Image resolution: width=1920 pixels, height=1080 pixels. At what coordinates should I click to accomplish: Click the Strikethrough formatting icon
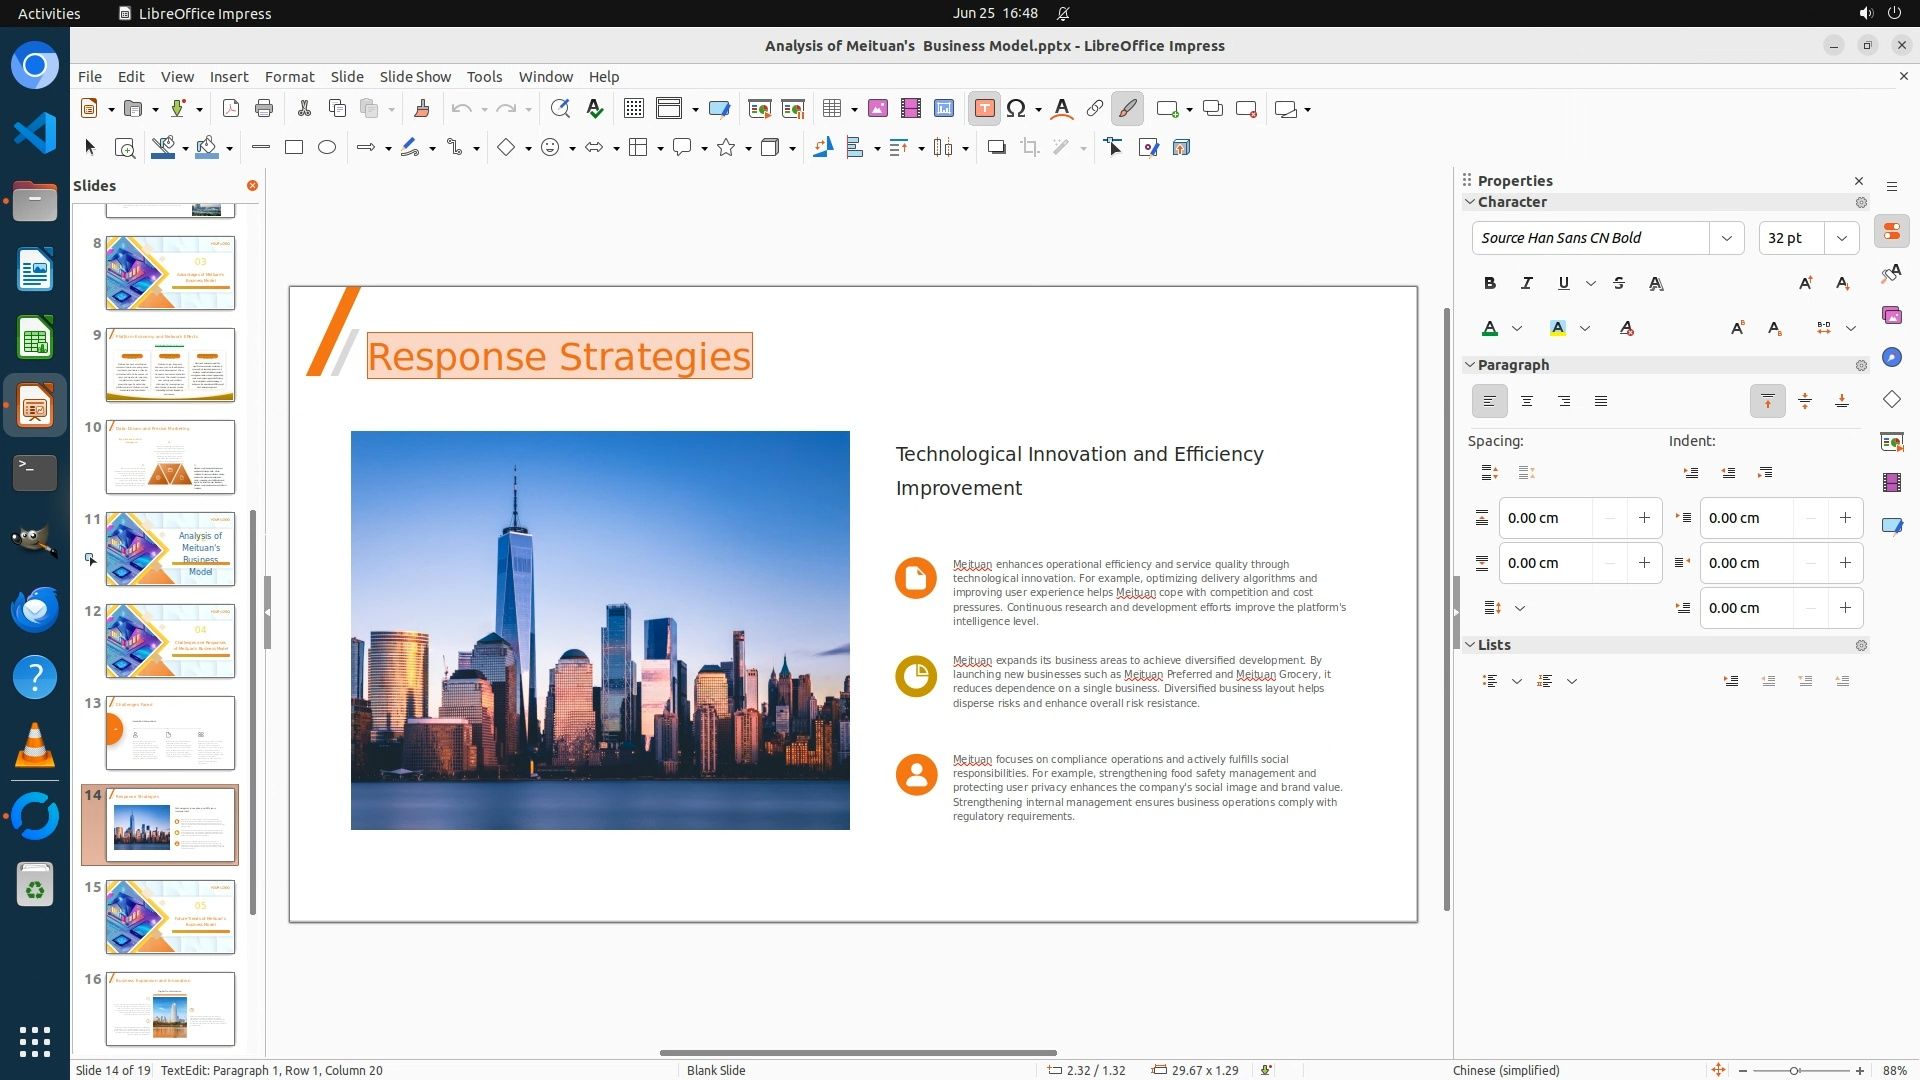1619,284
